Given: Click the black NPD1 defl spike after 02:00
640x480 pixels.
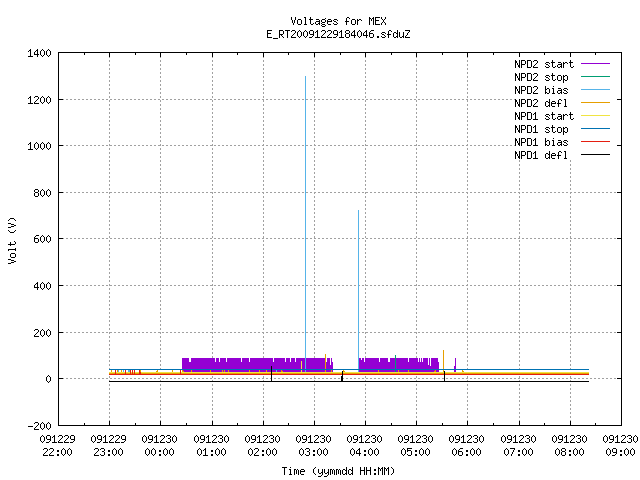Looking at the screenshot, I should pos(271,374).
